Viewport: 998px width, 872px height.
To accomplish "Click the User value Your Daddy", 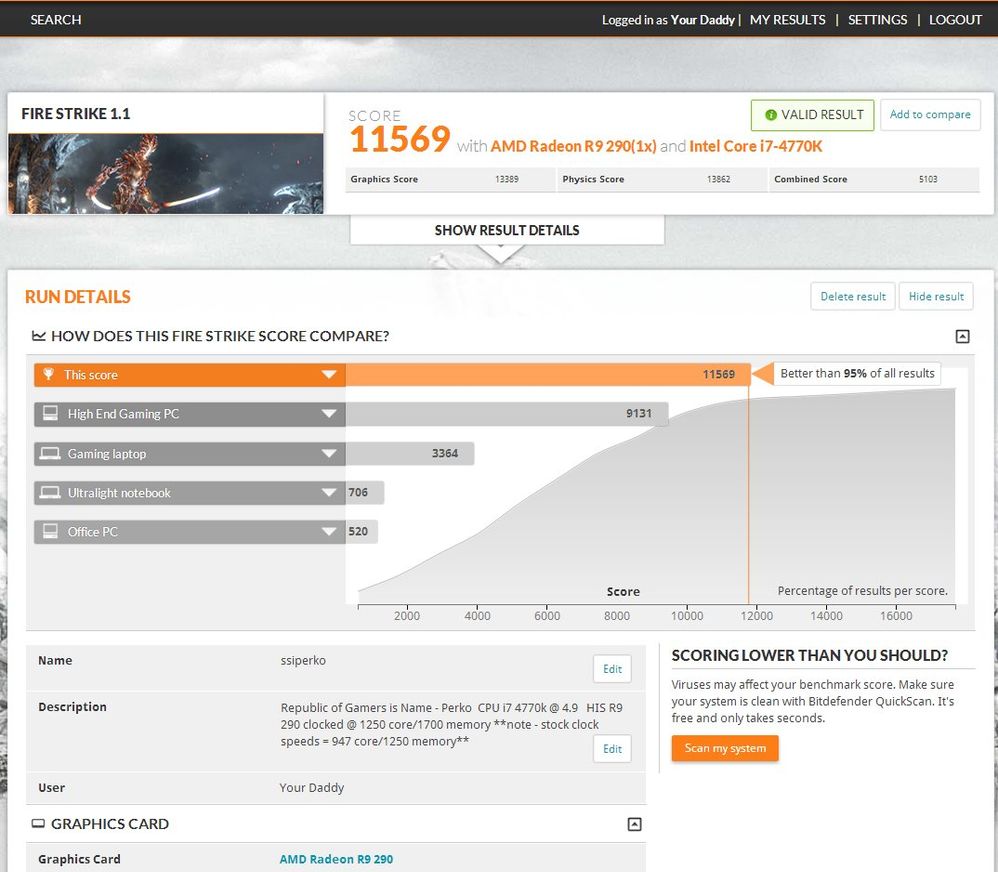I will (311, 788).
